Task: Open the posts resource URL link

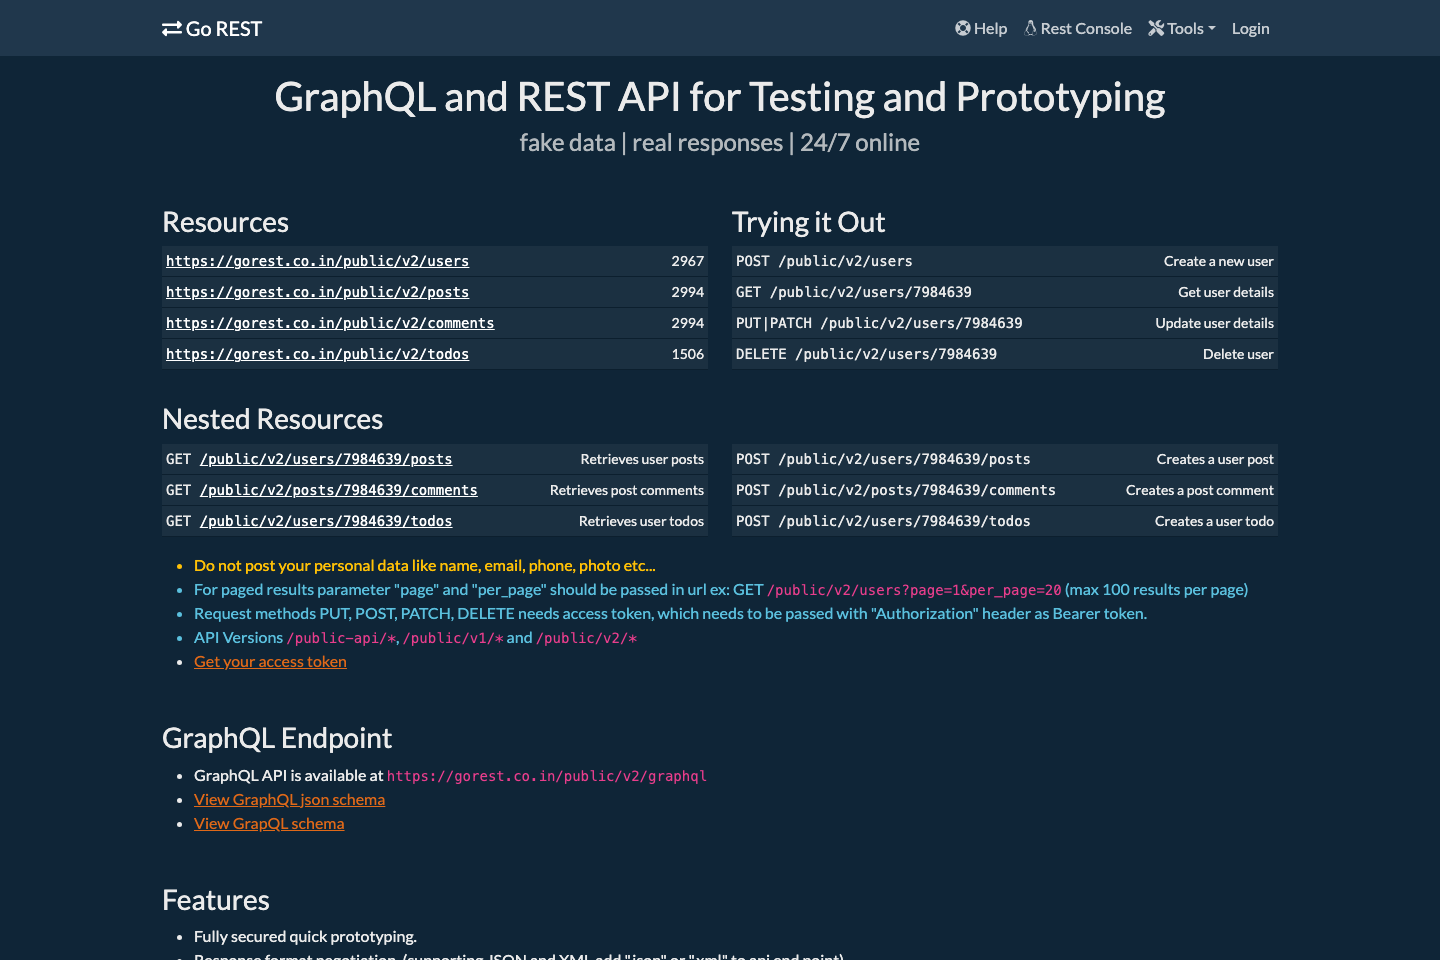Action: 317,292
